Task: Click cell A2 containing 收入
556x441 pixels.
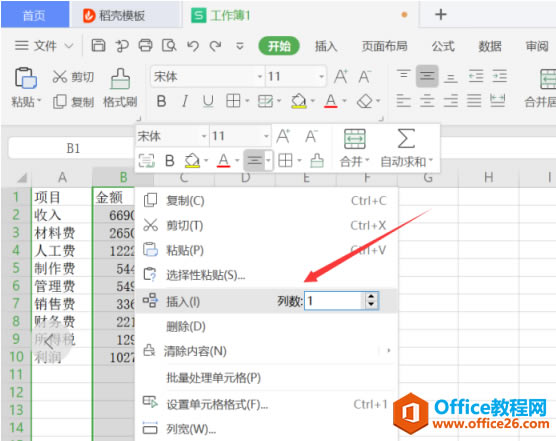Action: [62, 215]
